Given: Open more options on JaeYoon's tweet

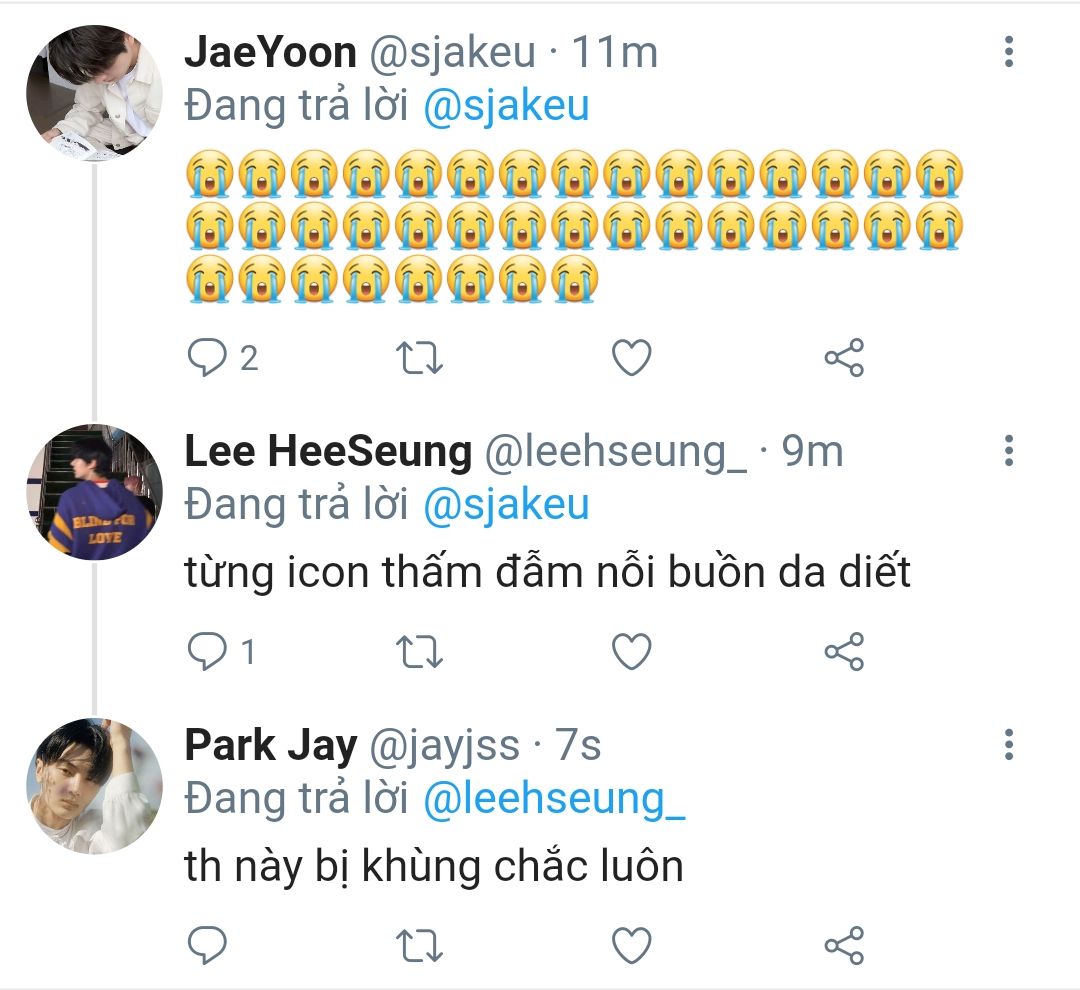Looking at the screenshot, I should click(x=1009, y=52).
